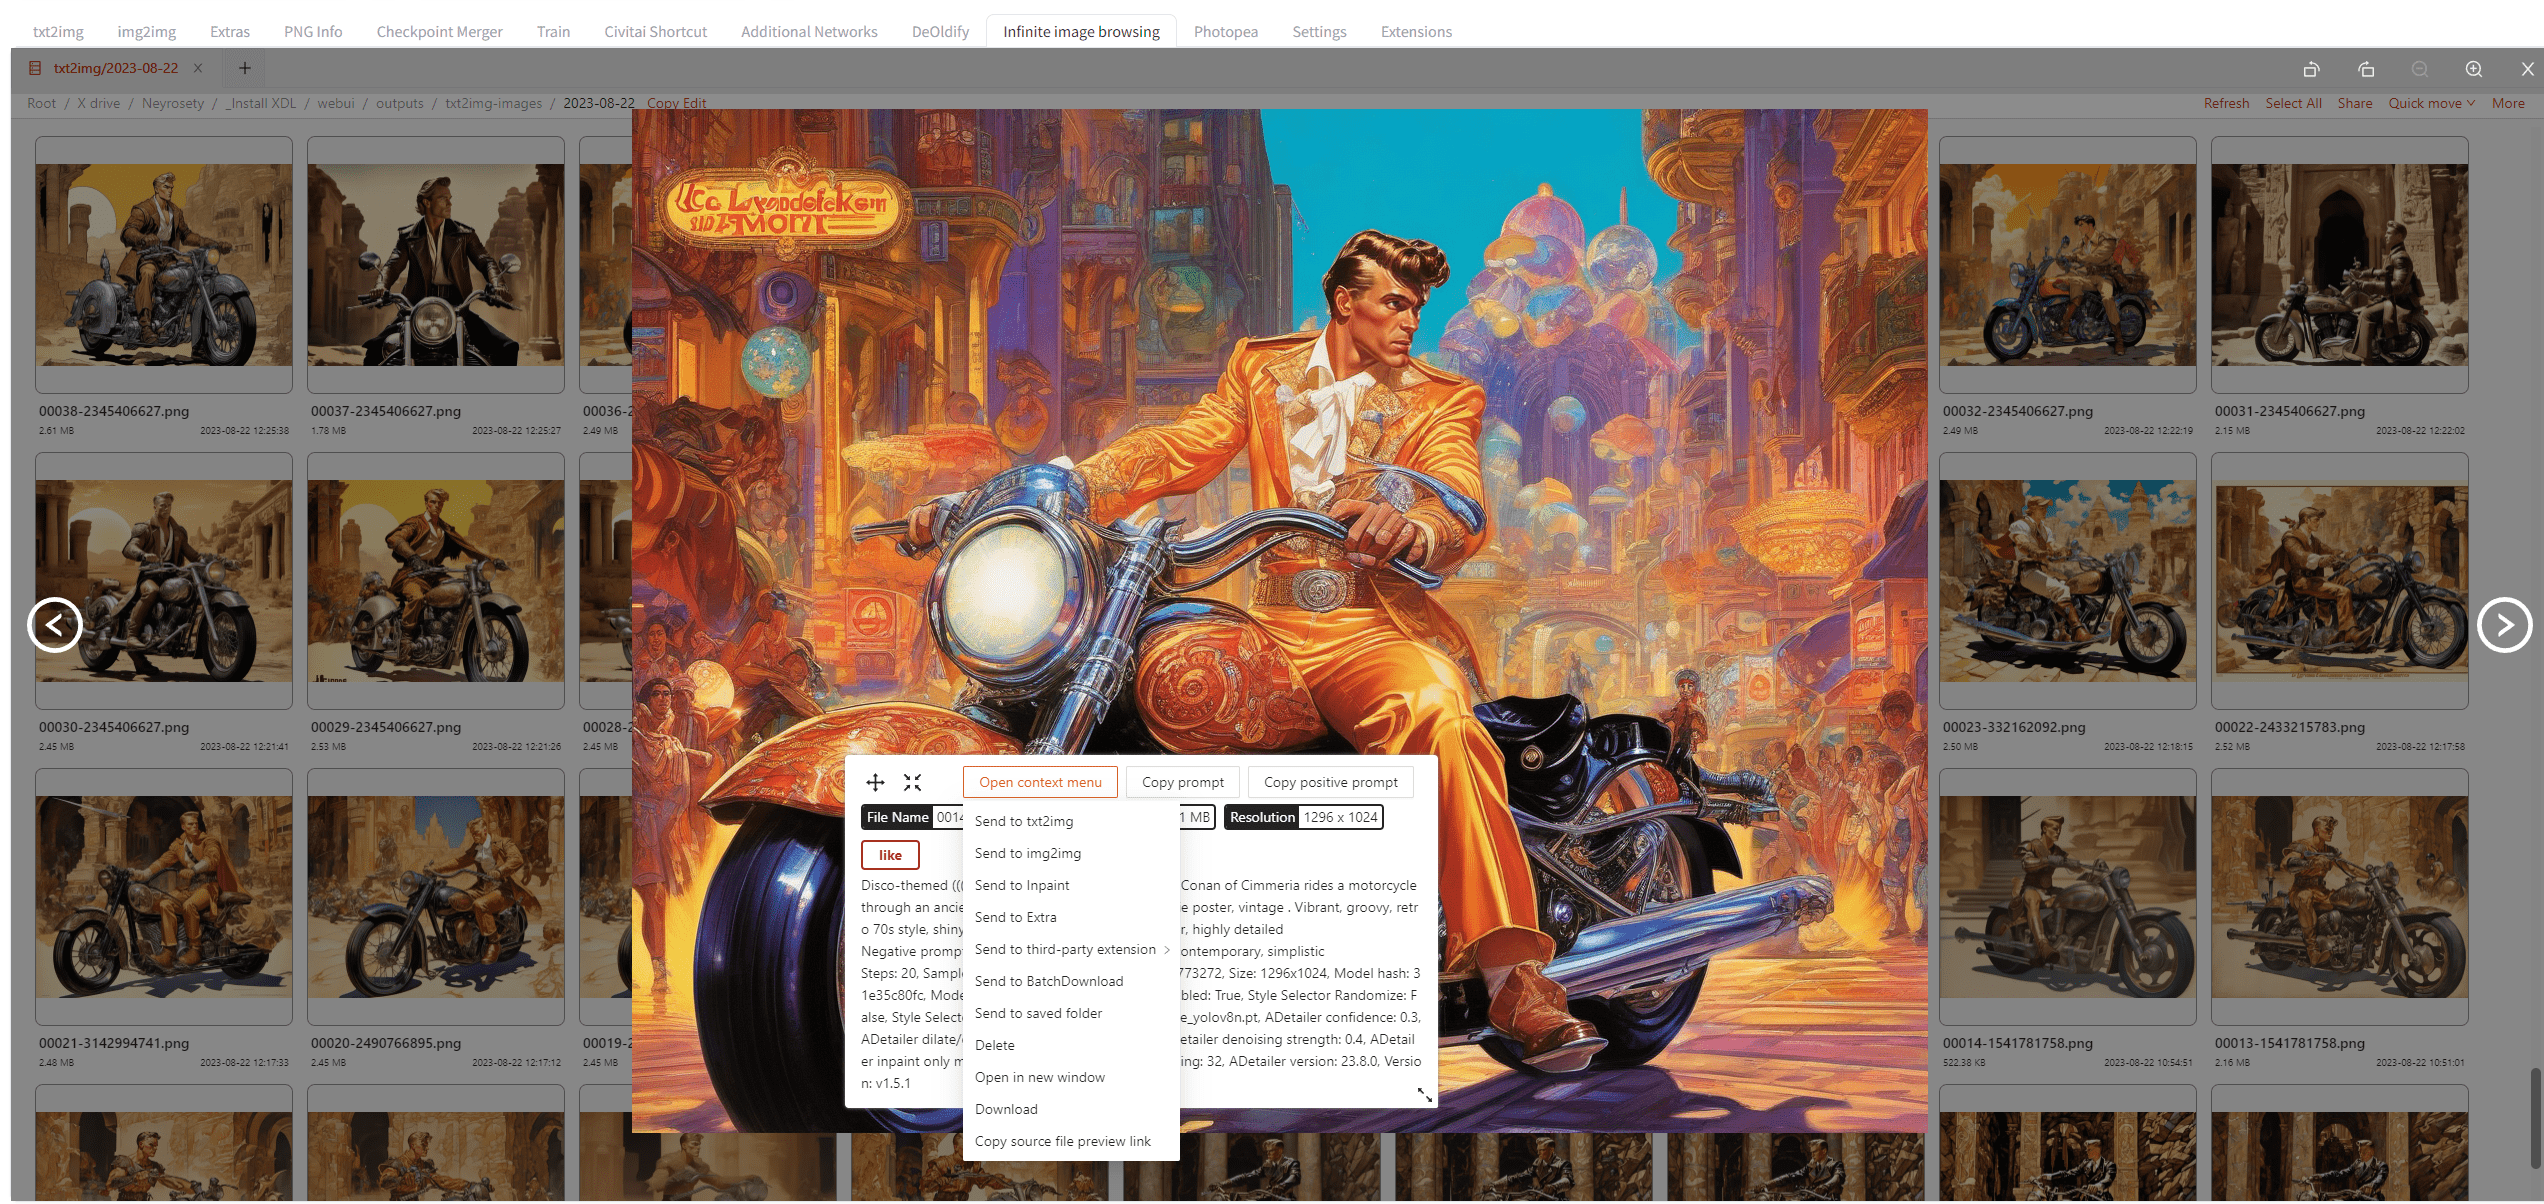Open the More options menu
Screen dimensions: 2544x1204
tap(2508, 103)
